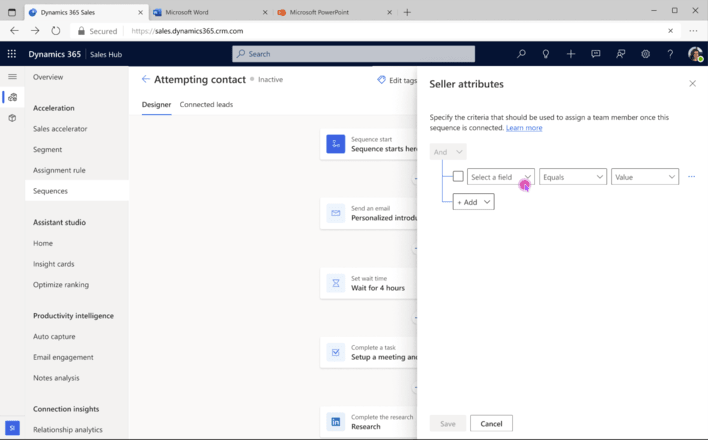This screenshot has height=440, width=708.
Task: Click the Complete a task checkmark icon
Action: pos(335,352)
